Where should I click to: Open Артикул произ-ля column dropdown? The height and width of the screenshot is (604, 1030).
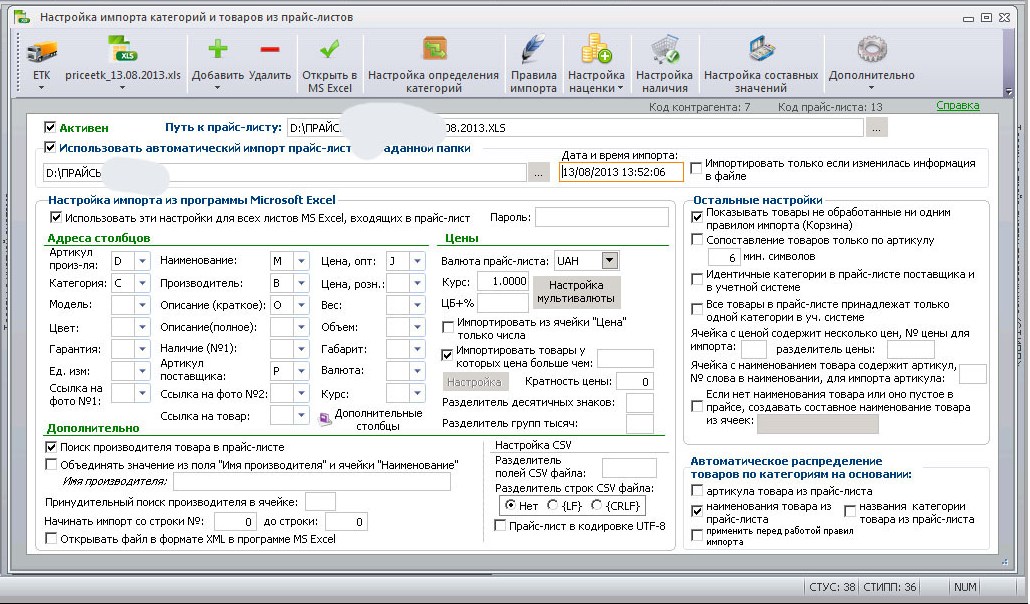pyautogui.click(x=142, y=261)
